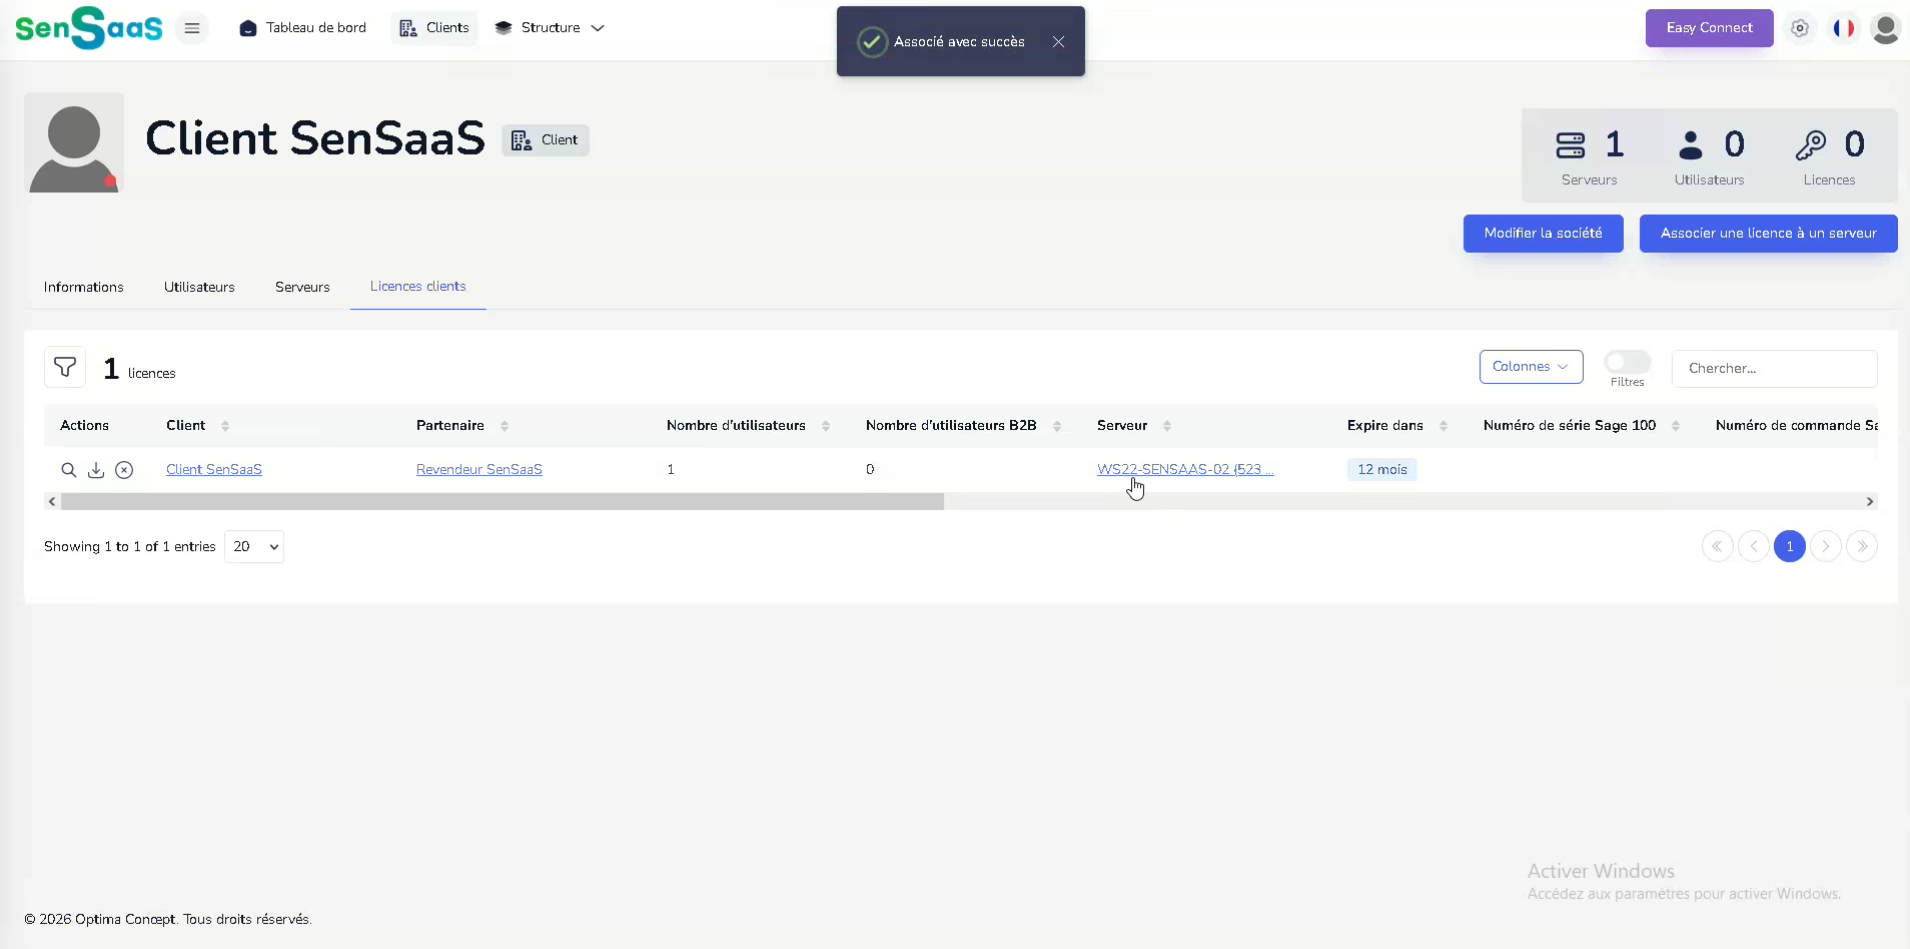This screenshot has height=949, width=1910.
Task: Download the license using download icon
Action: click(96, 470)
